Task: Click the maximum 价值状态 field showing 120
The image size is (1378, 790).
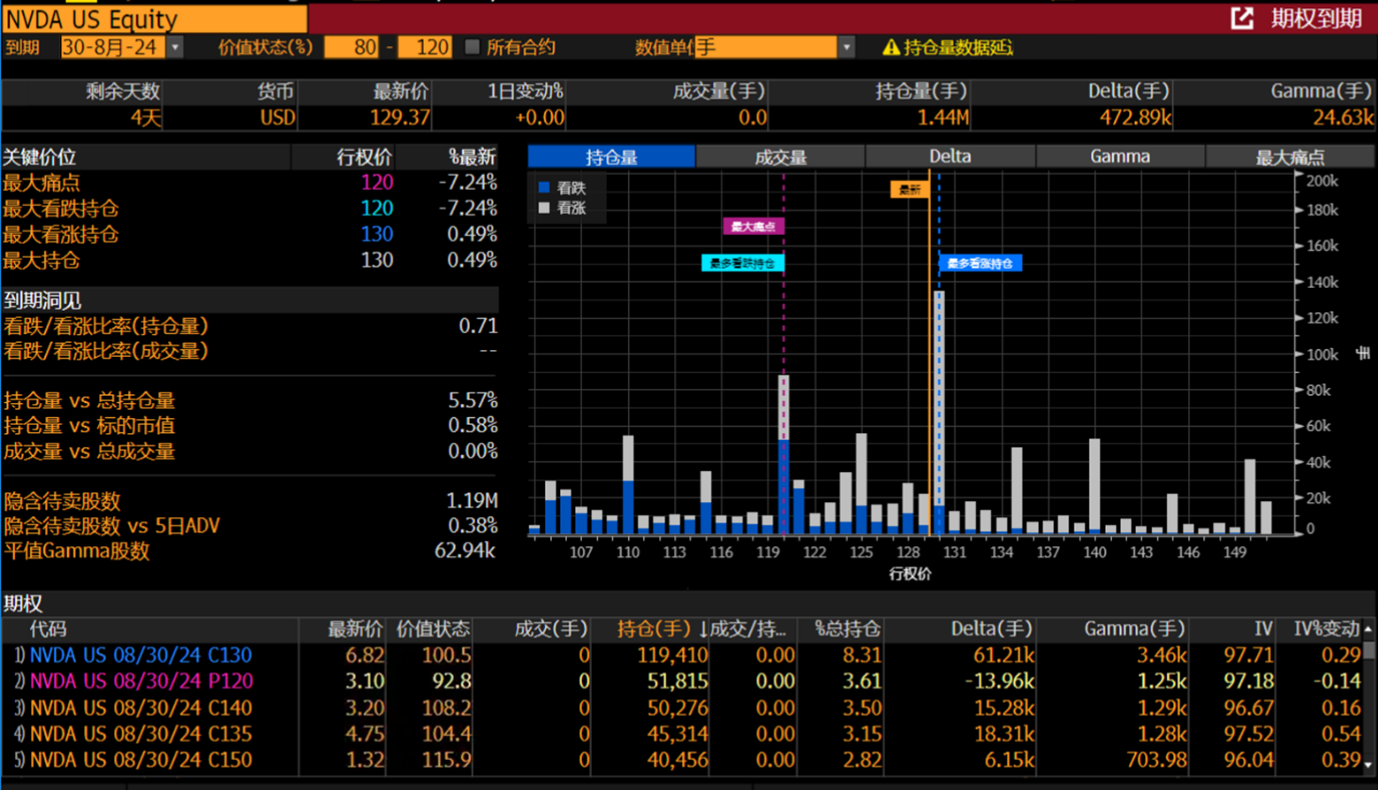Action: pyautogui.click(x=425, y=47)
